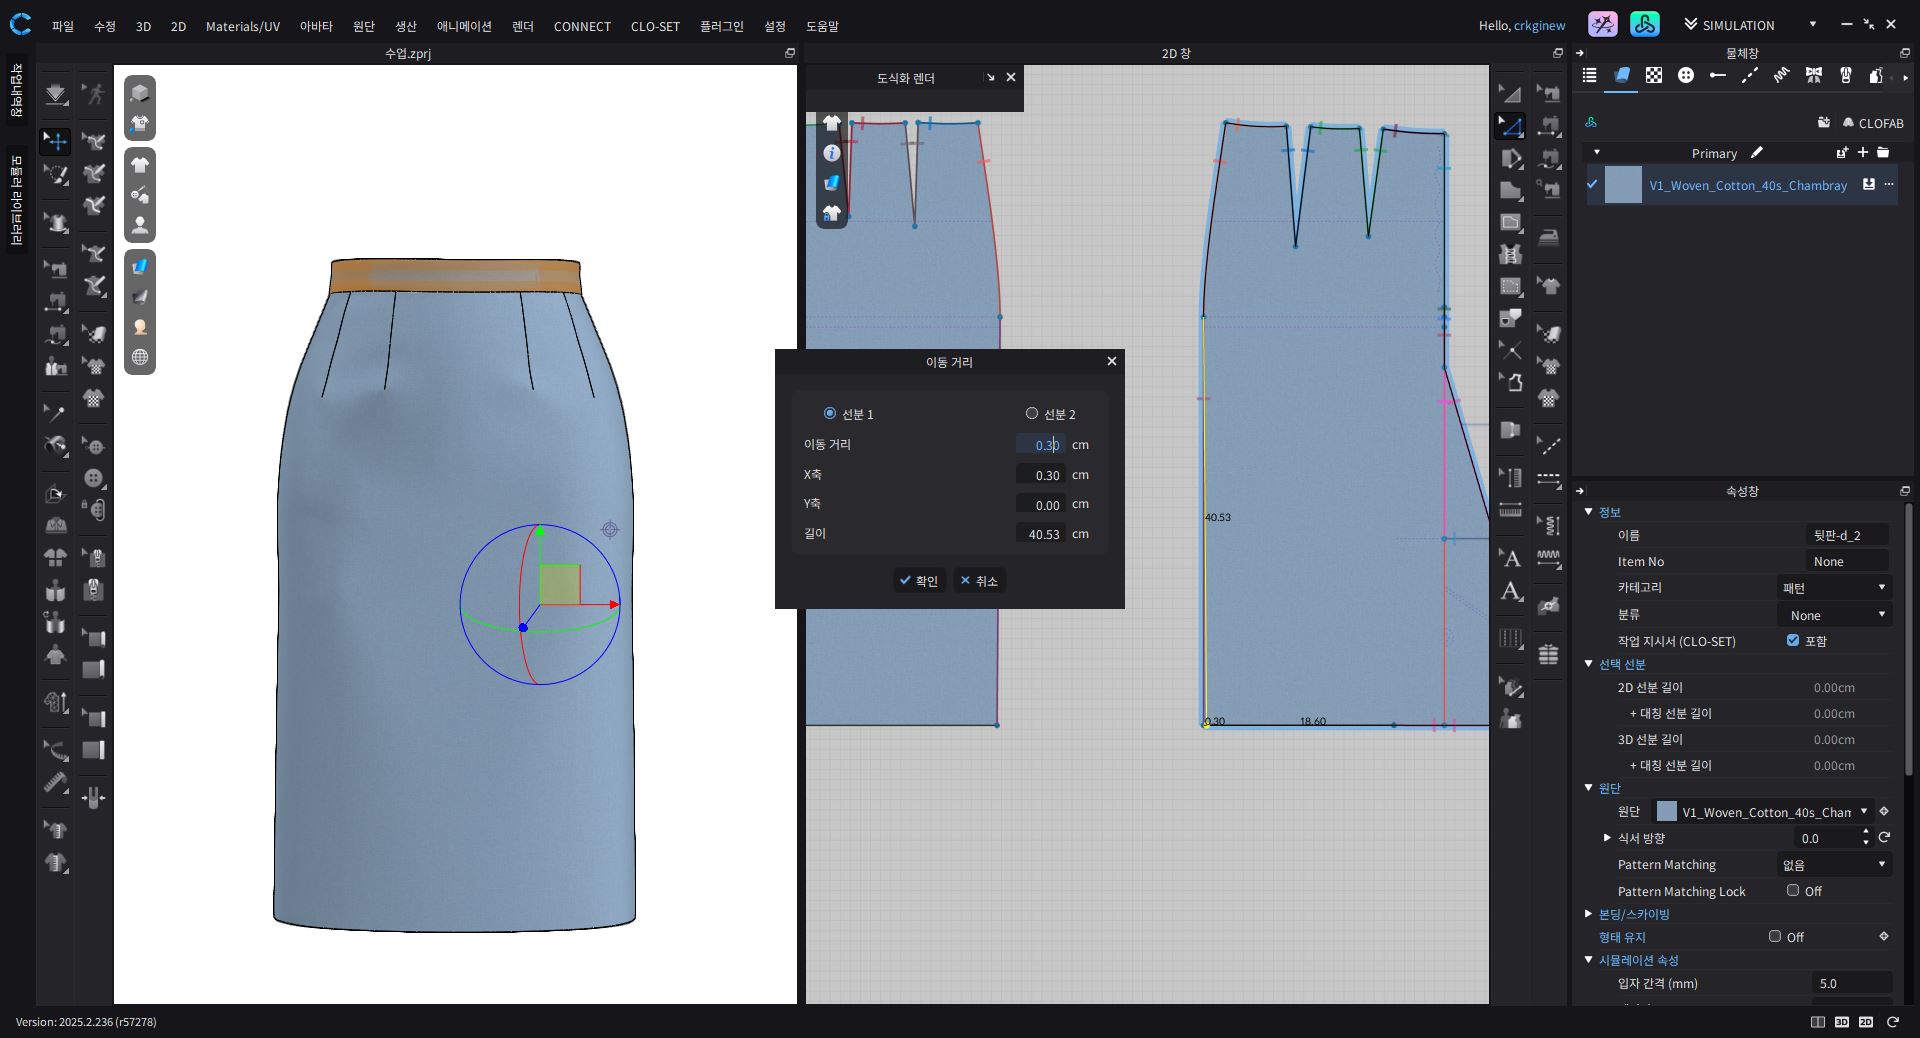Click the Simulate down-arrow icon

[x=56, y=94]
